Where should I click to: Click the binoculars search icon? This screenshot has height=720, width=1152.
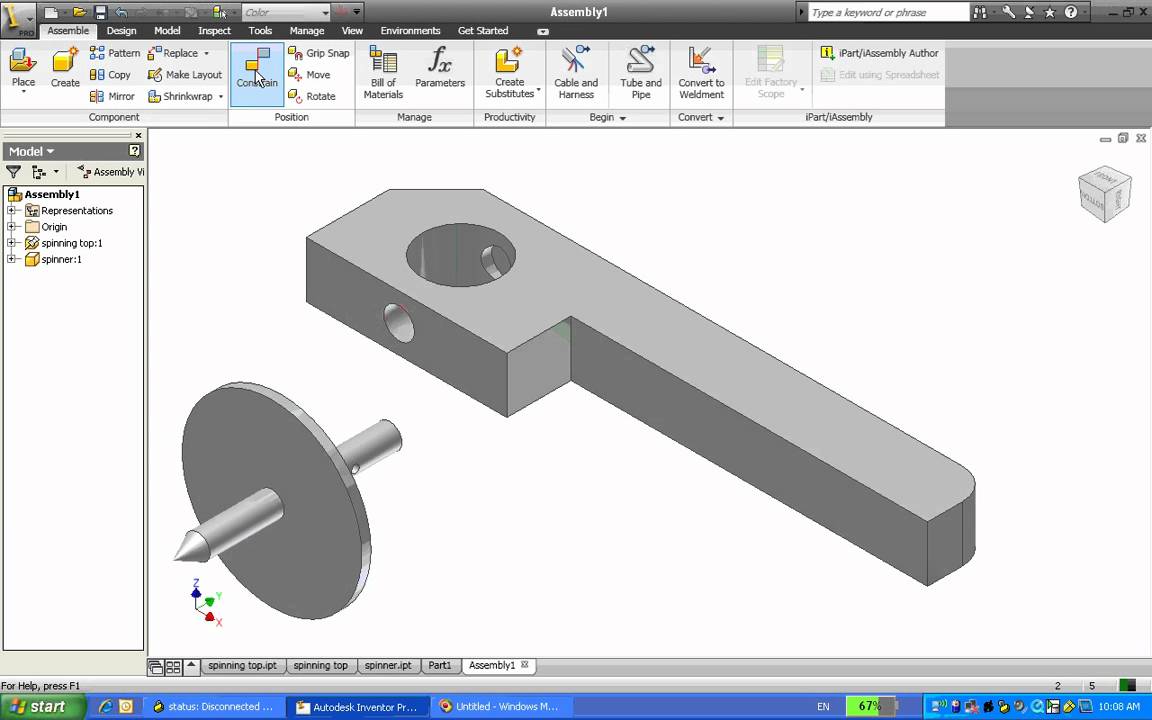(980, 12)
